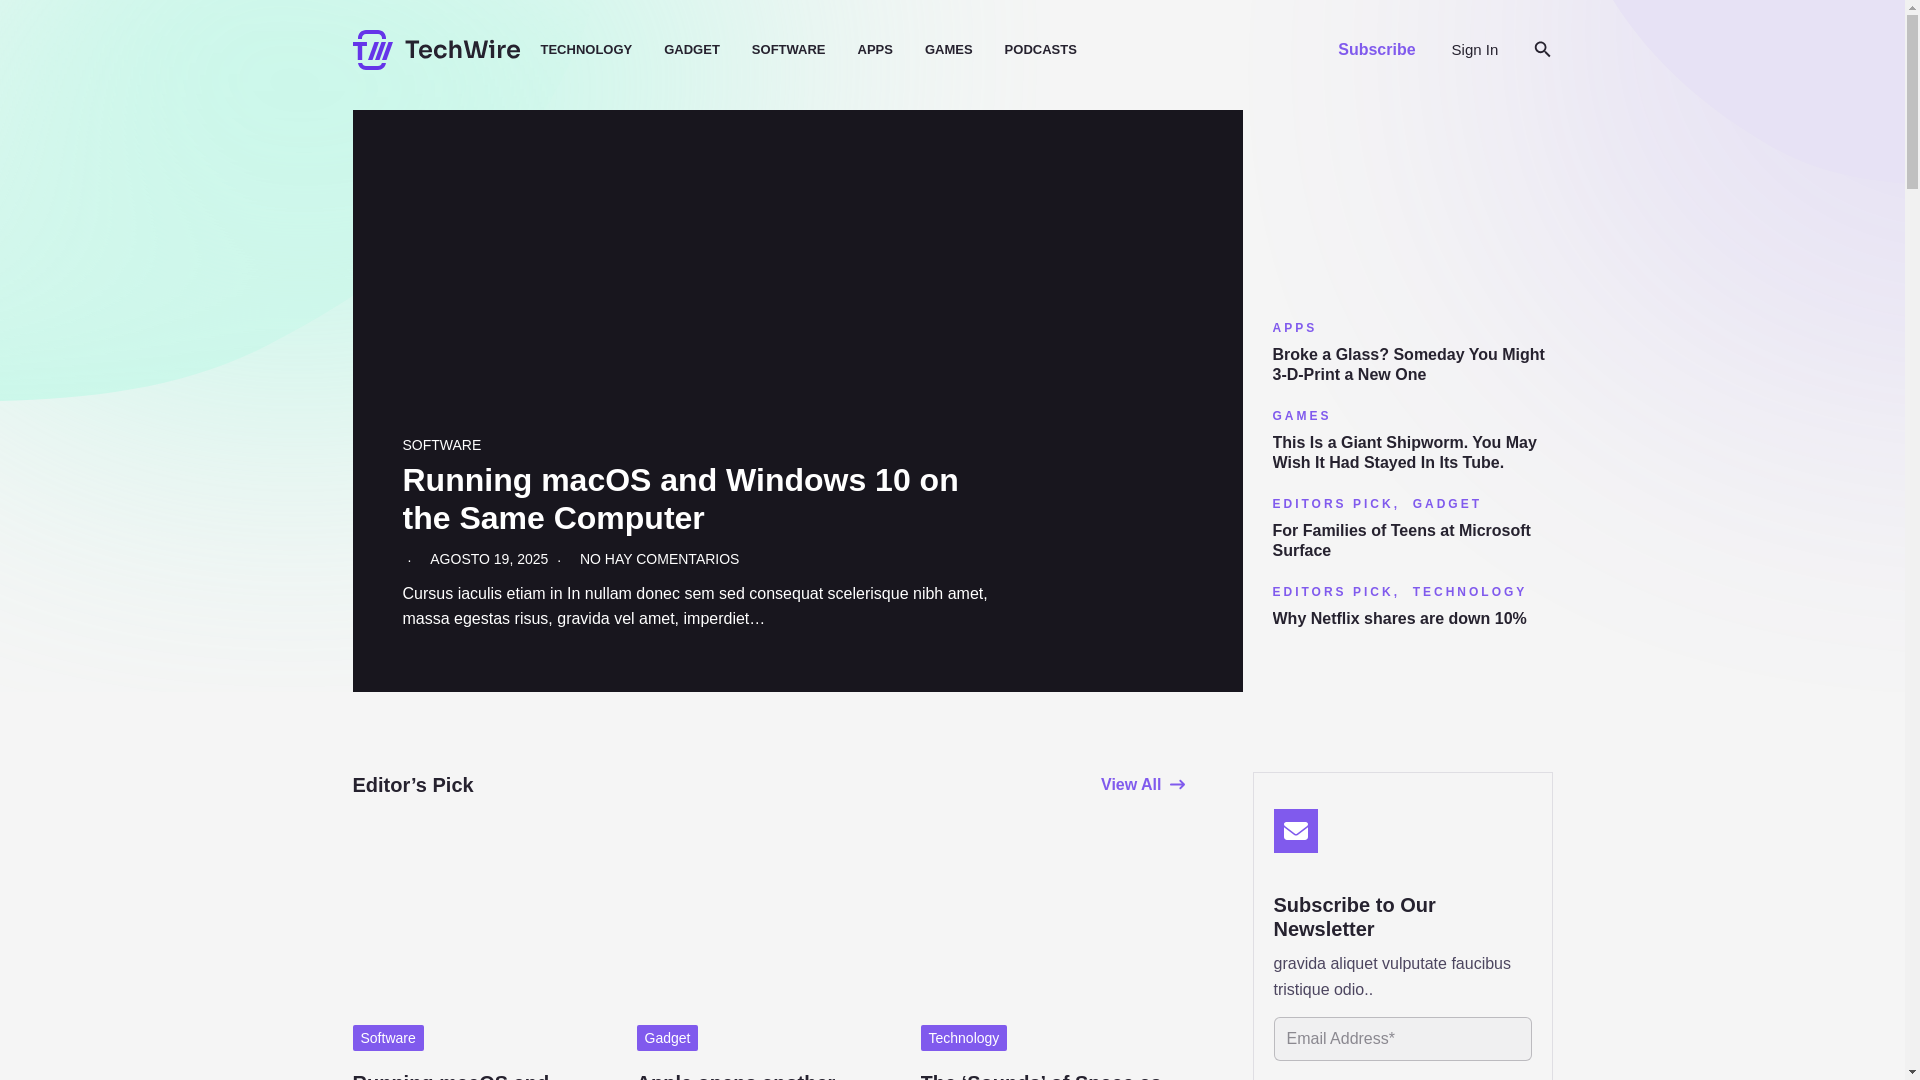Image resolution: width=1920 pixels, height=1080 pixels.
Task: Click Subscribe to Our Newsletter heading
Action: [x=1354, y=917]
